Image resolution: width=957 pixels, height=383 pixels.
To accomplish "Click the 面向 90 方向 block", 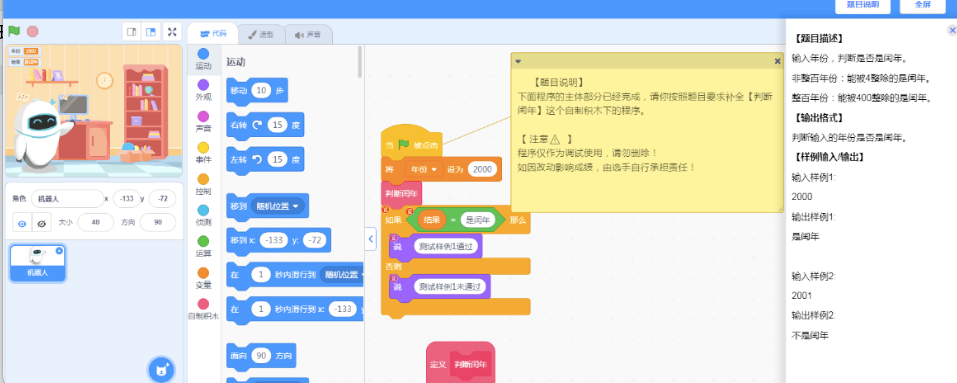I will pyautogui.click(x=261, y=356).
